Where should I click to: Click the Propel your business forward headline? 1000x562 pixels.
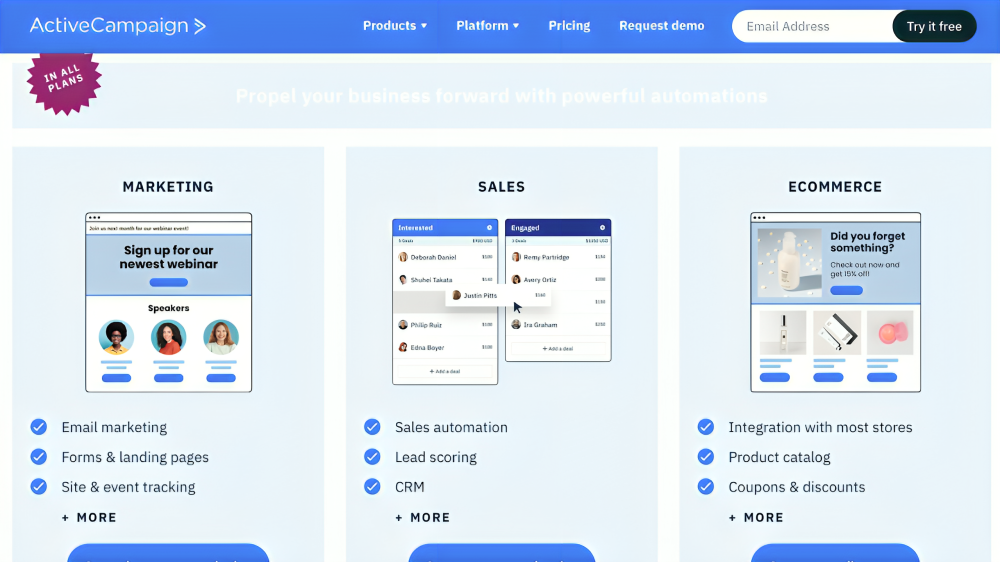coord(502,96)
